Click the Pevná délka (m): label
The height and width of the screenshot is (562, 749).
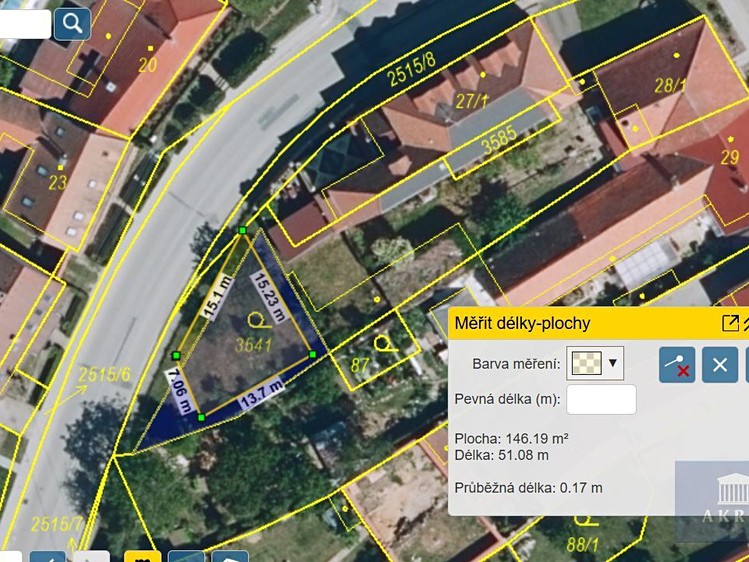(x=507, y=399)
